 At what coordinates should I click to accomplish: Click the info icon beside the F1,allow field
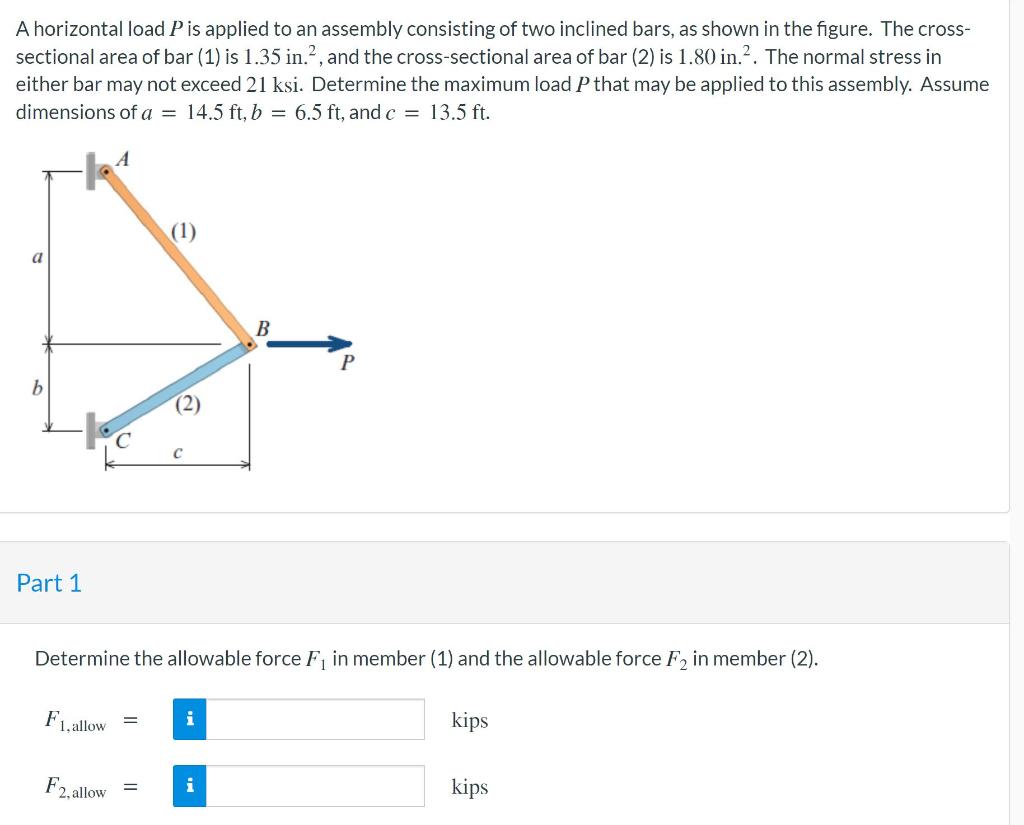tap(191, 719)
